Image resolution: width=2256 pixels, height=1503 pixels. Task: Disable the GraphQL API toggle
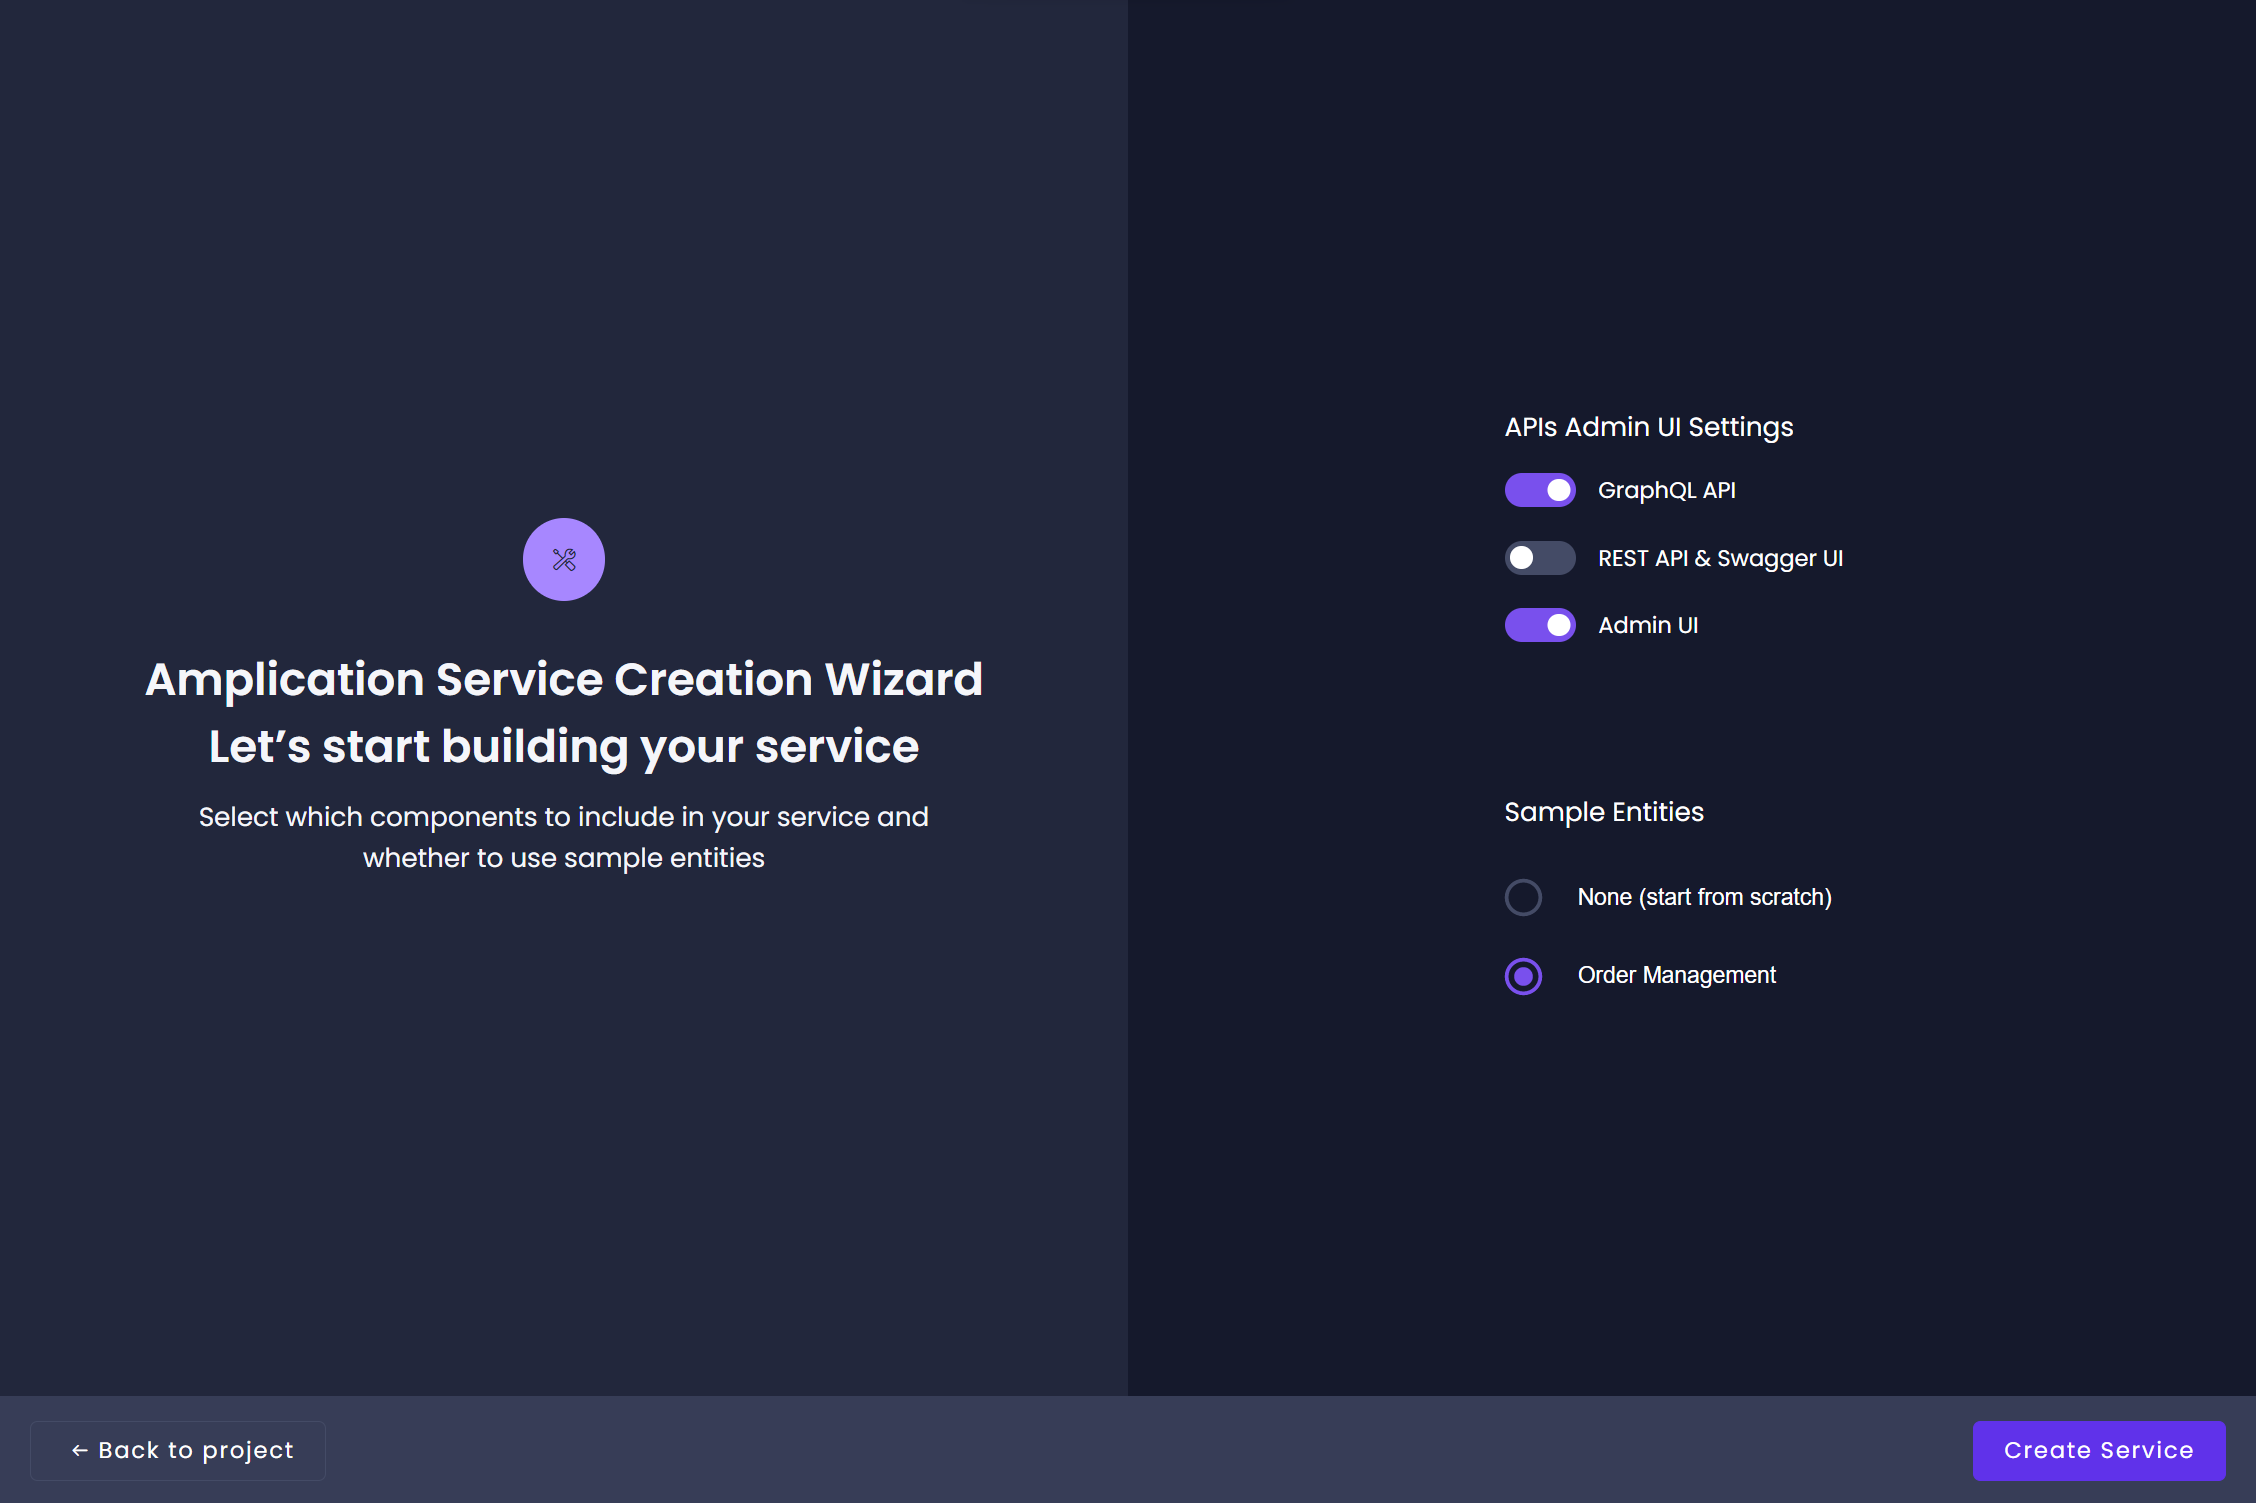click(1540, 490)
